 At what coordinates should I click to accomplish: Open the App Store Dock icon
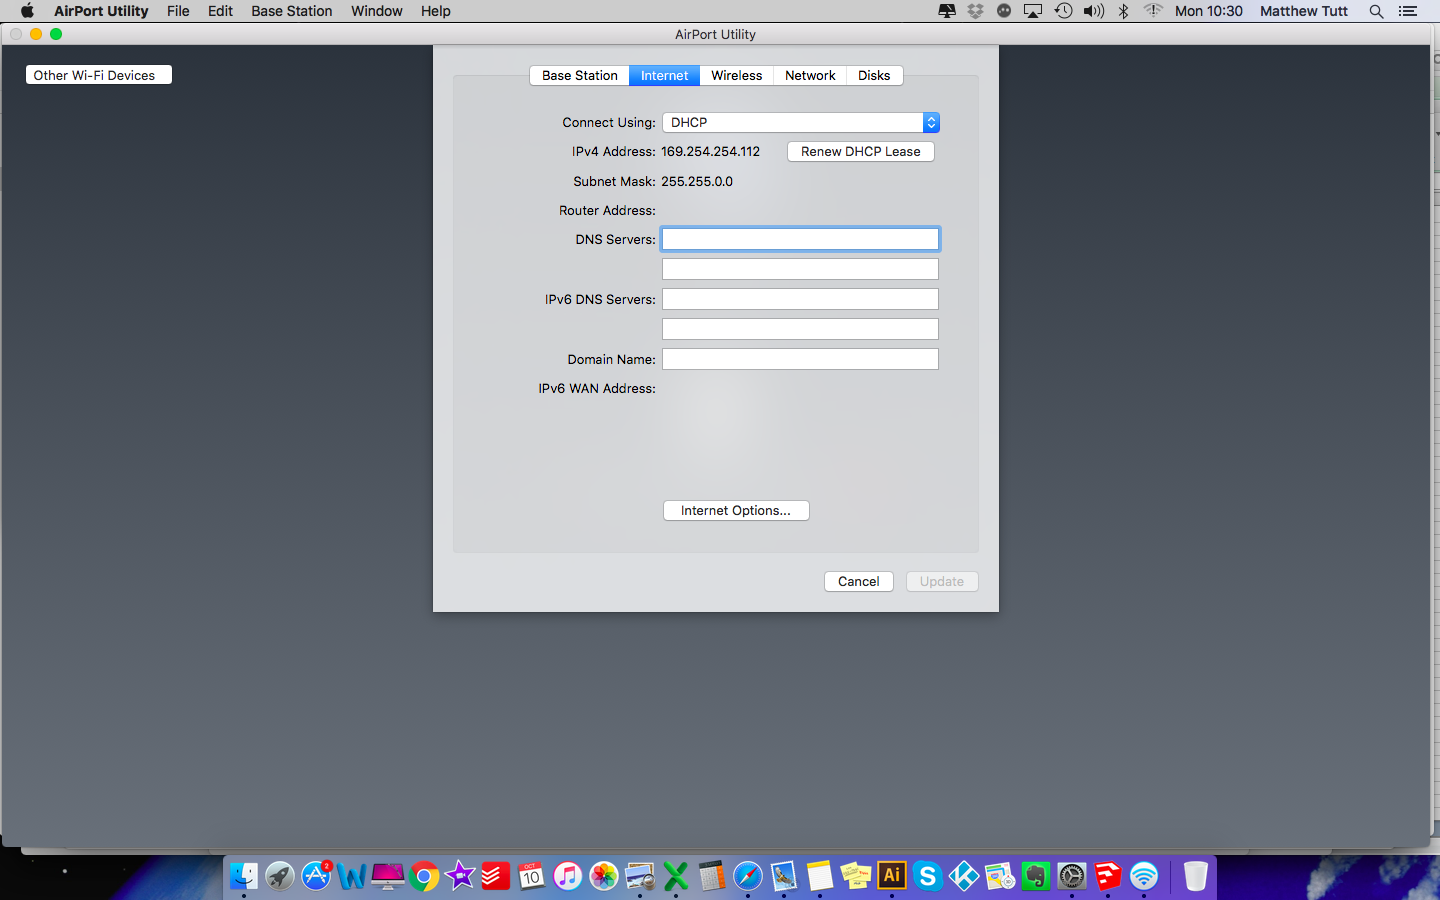click(316, 877)
